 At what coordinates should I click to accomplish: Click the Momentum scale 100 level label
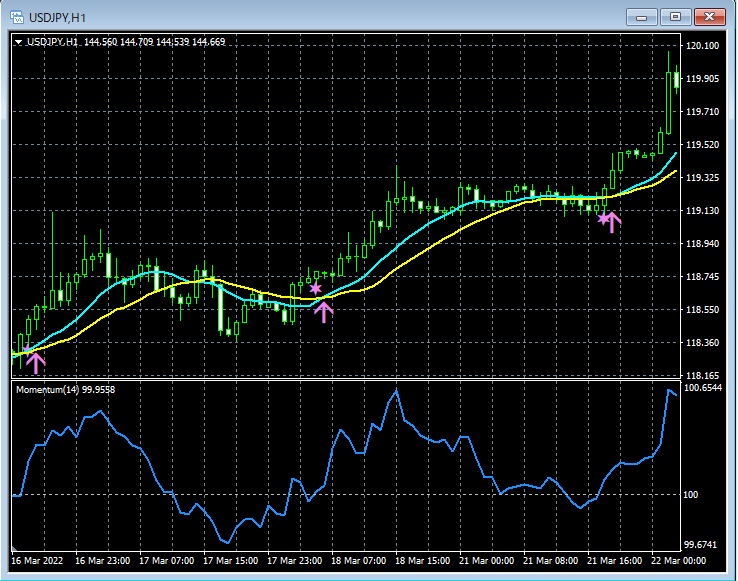[690, 494]
